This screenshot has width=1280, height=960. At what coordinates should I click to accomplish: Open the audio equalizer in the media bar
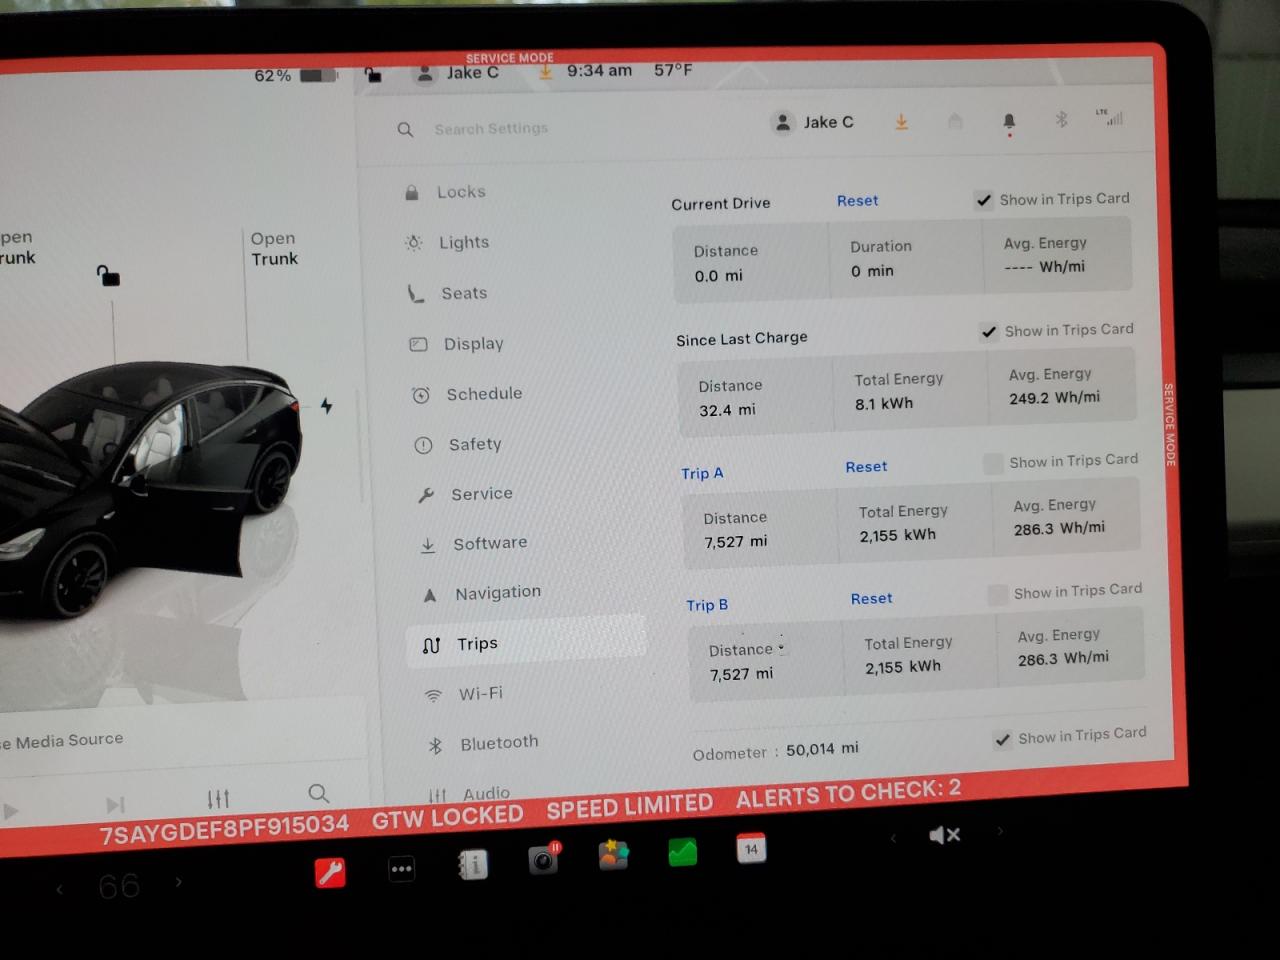(218, 797)
